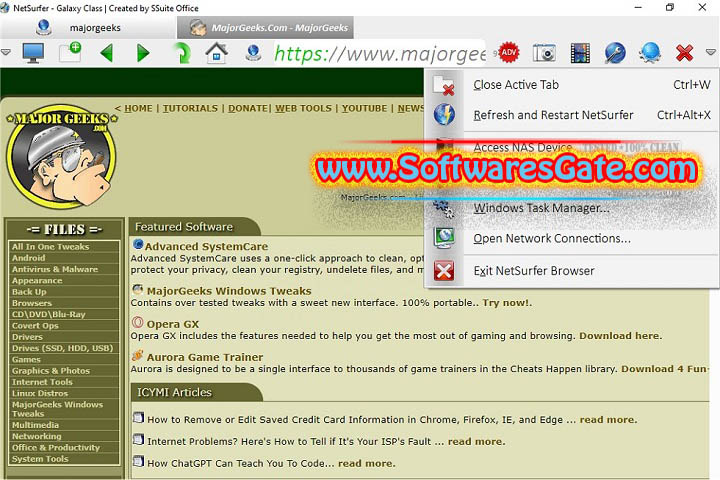This screenshot has width=720, height=480.
Task: Go to the home page icon
Action: [217, 52]
